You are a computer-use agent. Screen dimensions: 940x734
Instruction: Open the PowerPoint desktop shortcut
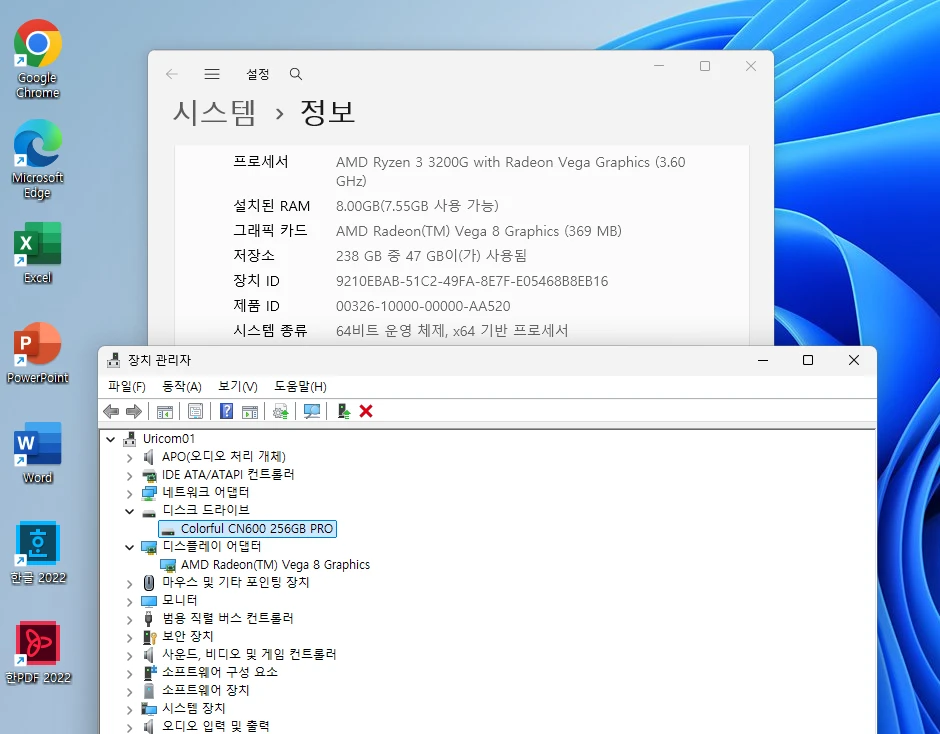[x=37, y=353]
